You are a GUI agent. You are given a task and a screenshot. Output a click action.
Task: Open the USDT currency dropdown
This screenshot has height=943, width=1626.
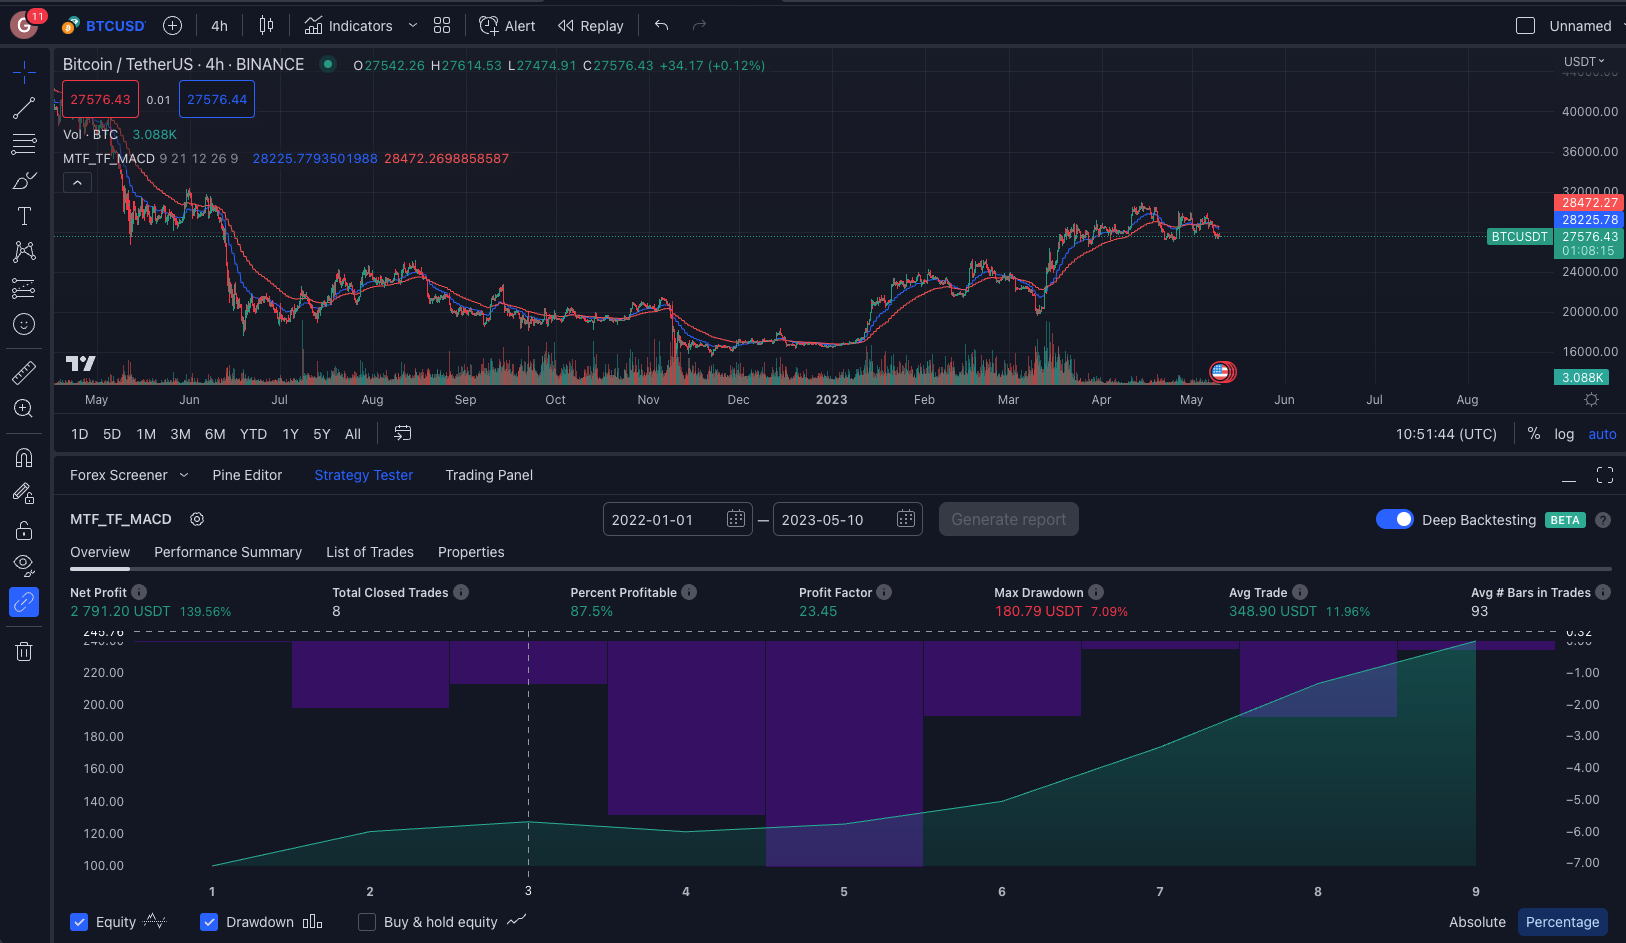1584,61
